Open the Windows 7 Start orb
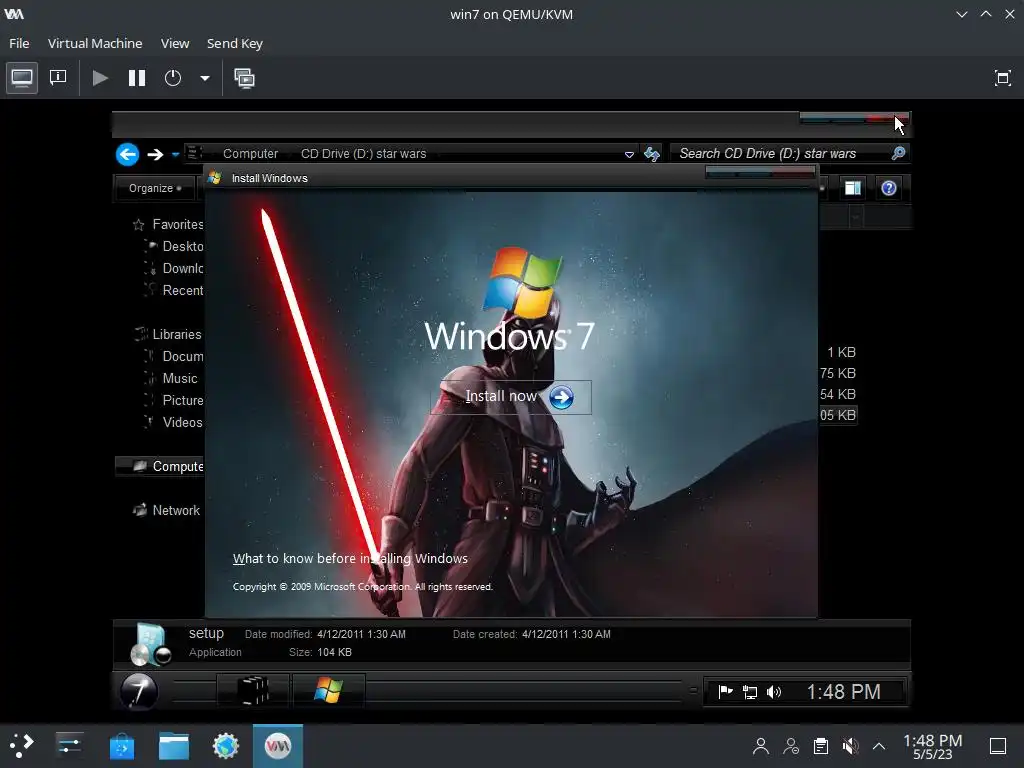Image resolution: width=1024 pixels, height=768 pixels. tap(139, 691)
